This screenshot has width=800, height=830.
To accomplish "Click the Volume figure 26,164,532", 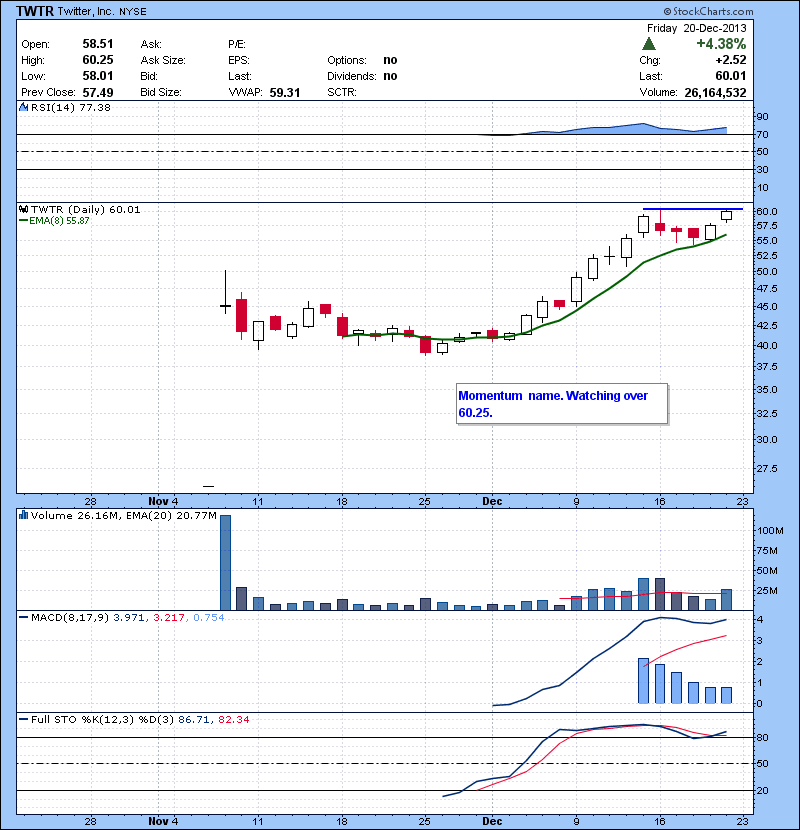I will pyautogui.click(x=715, y=92).
